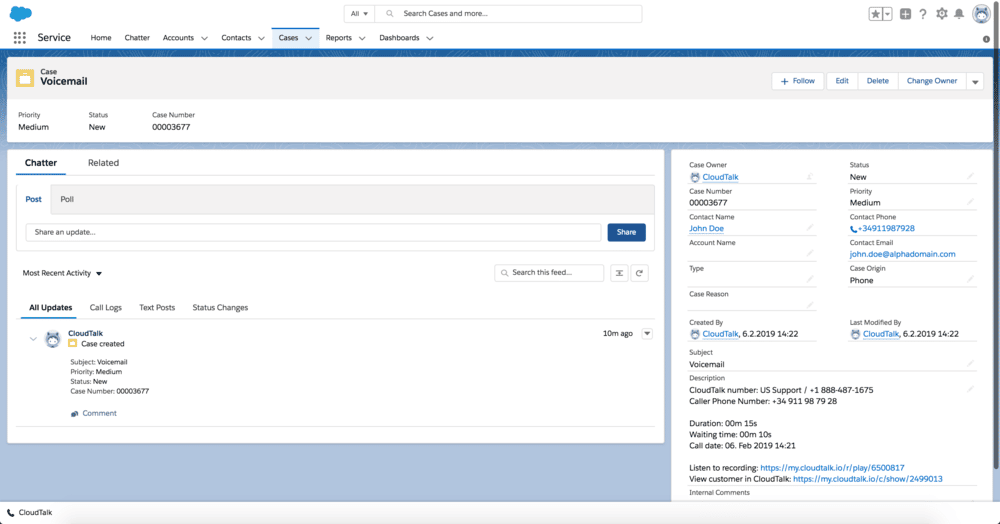The width and height of the screenshot is (1000, 524).
Task: Click the Search this feed field
Action: coord(549,273)
